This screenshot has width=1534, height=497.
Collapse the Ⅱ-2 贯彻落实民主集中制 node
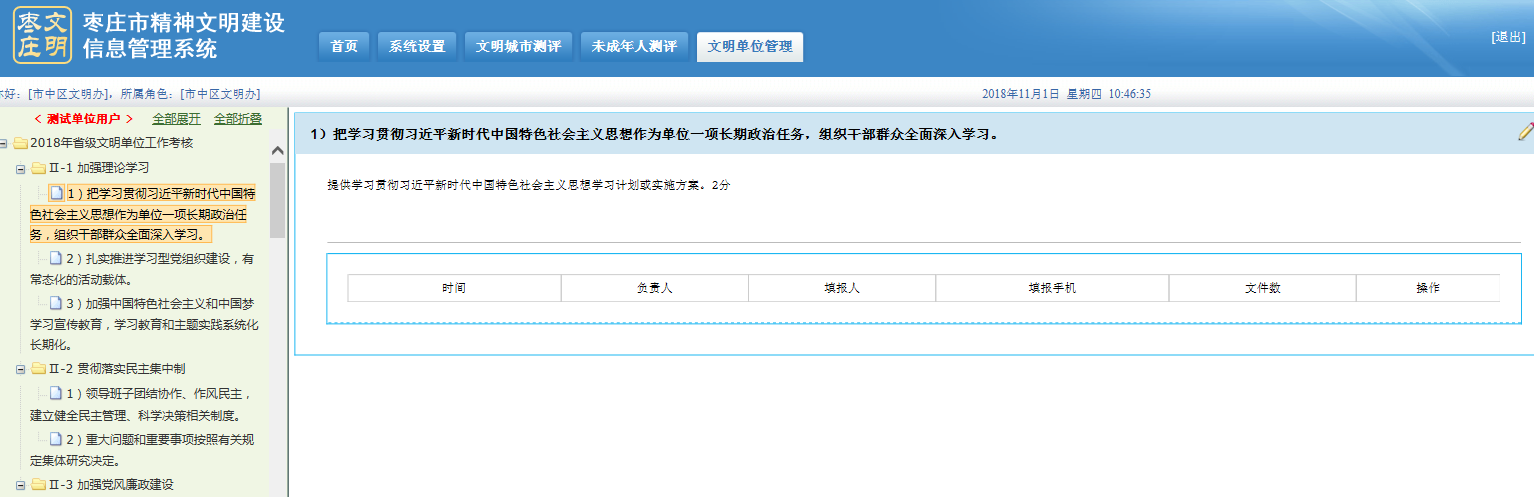pyautogui.click(x=21, y=369)
